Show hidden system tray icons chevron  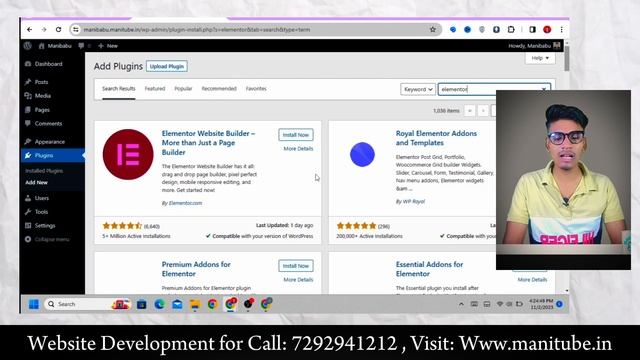[x=461, y=304]
